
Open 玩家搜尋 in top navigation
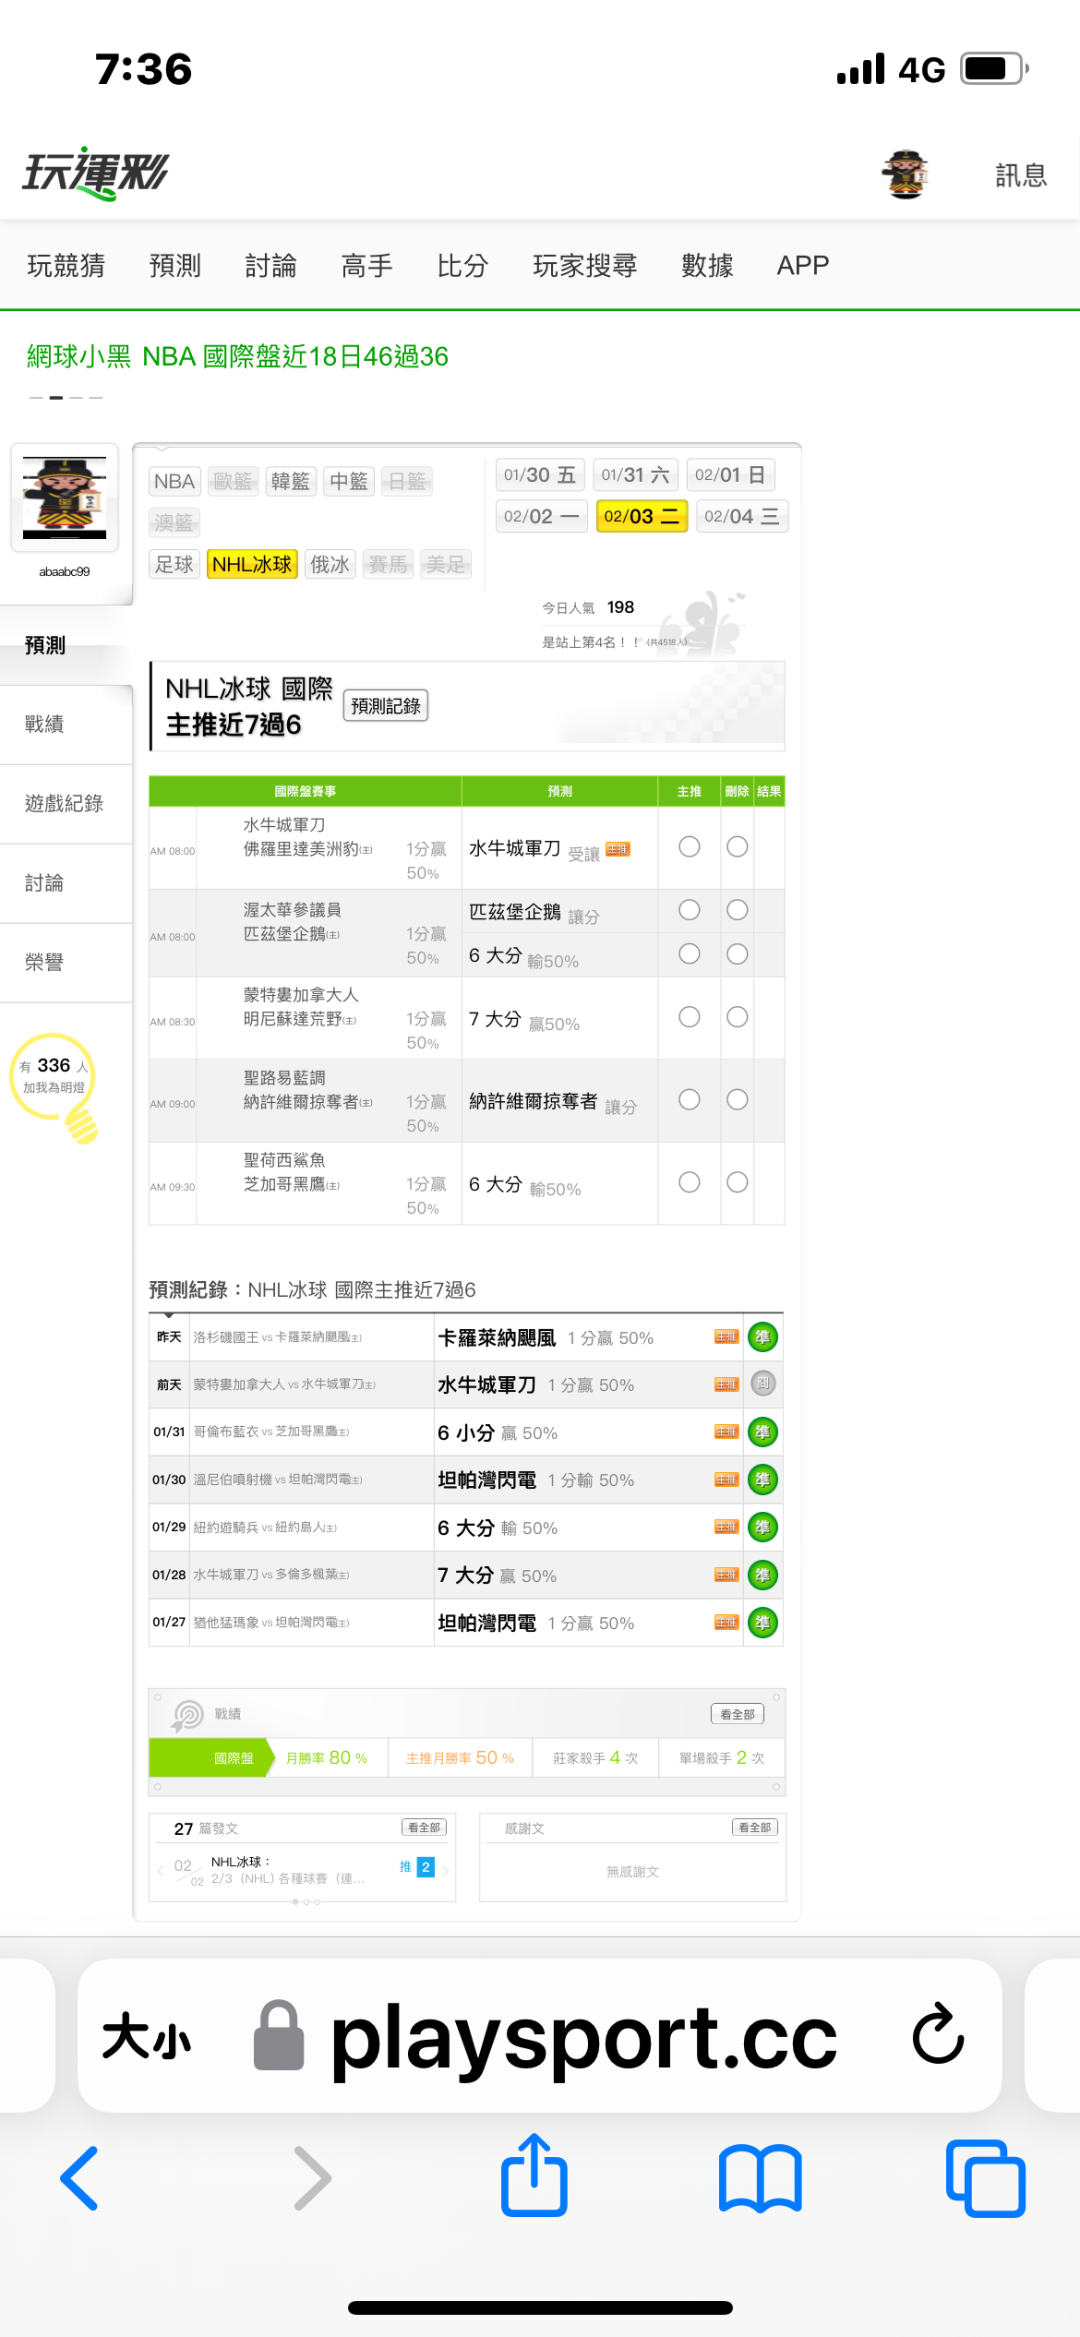(x=585, y=265)
